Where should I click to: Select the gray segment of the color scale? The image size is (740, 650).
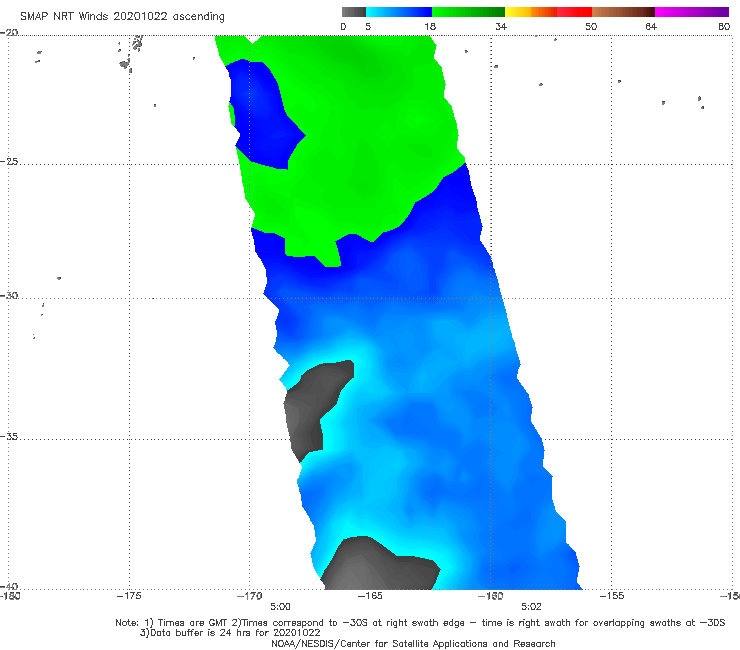coord(354,12)
